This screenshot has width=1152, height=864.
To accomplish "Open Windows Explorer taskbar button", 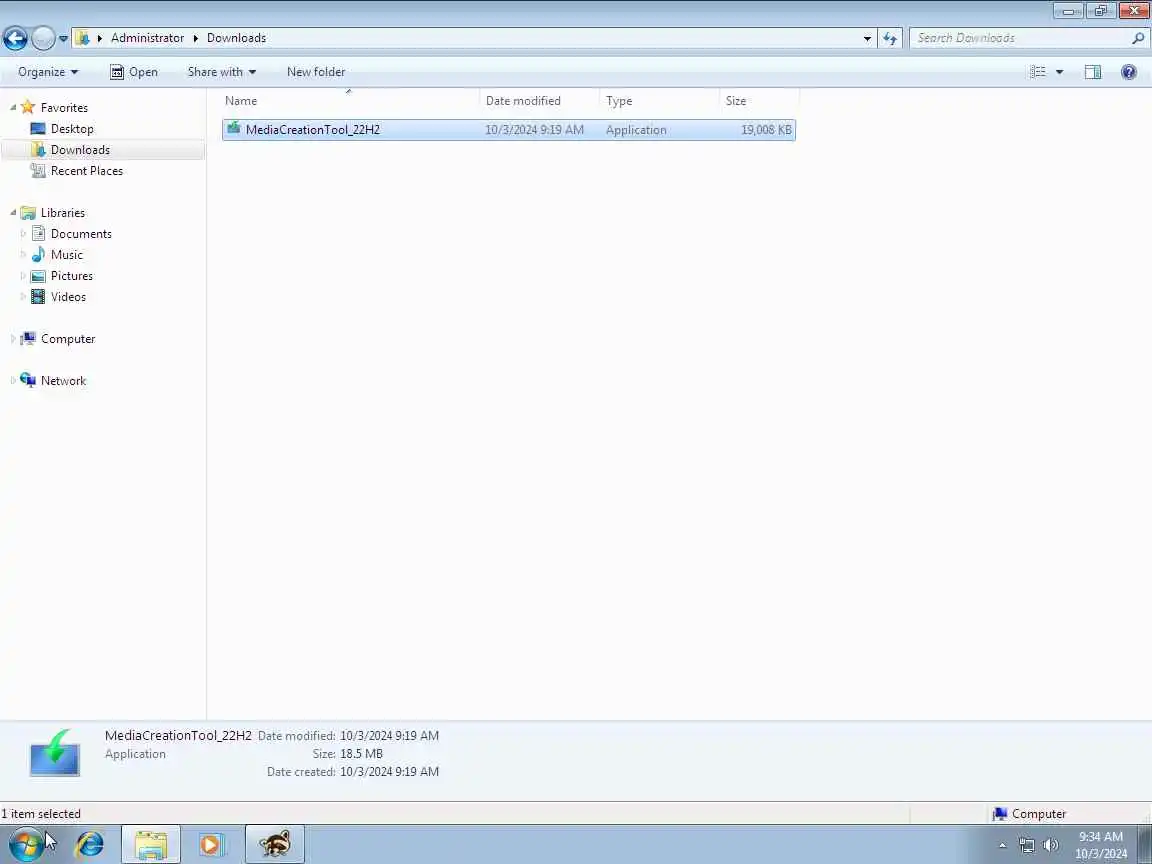I will pos(151,844).
